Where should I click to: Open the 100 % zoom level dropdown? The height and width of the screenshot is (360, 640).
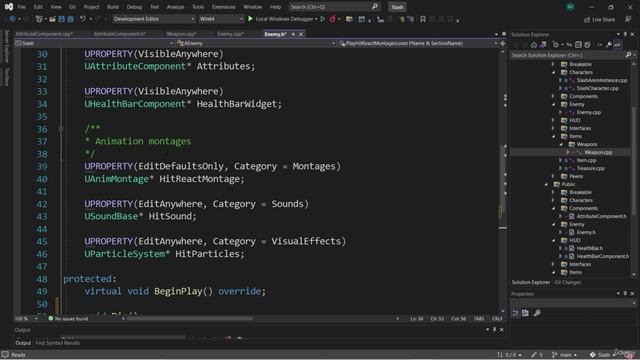(x=26, y=318)
